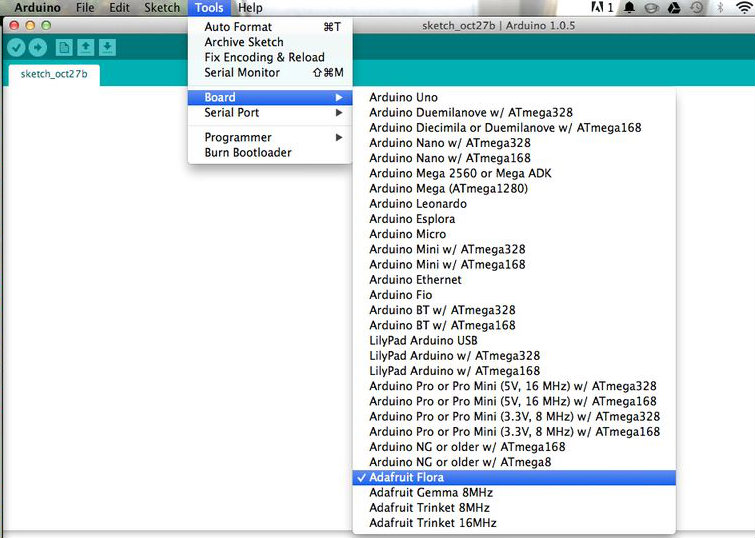
Task: Pick Arduino Mini w/ ATmega168
Action: tap(514, 264)
